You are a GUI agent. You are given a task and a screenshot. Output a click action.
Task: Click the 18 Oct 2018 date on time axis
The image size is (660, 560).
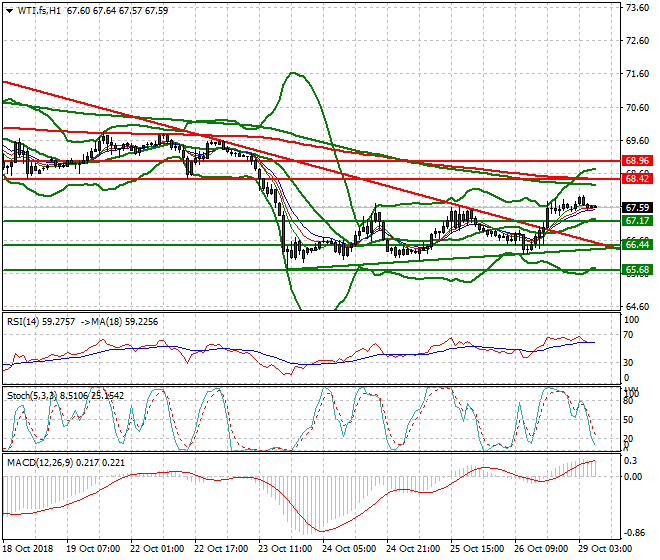[x=28, y=549]
